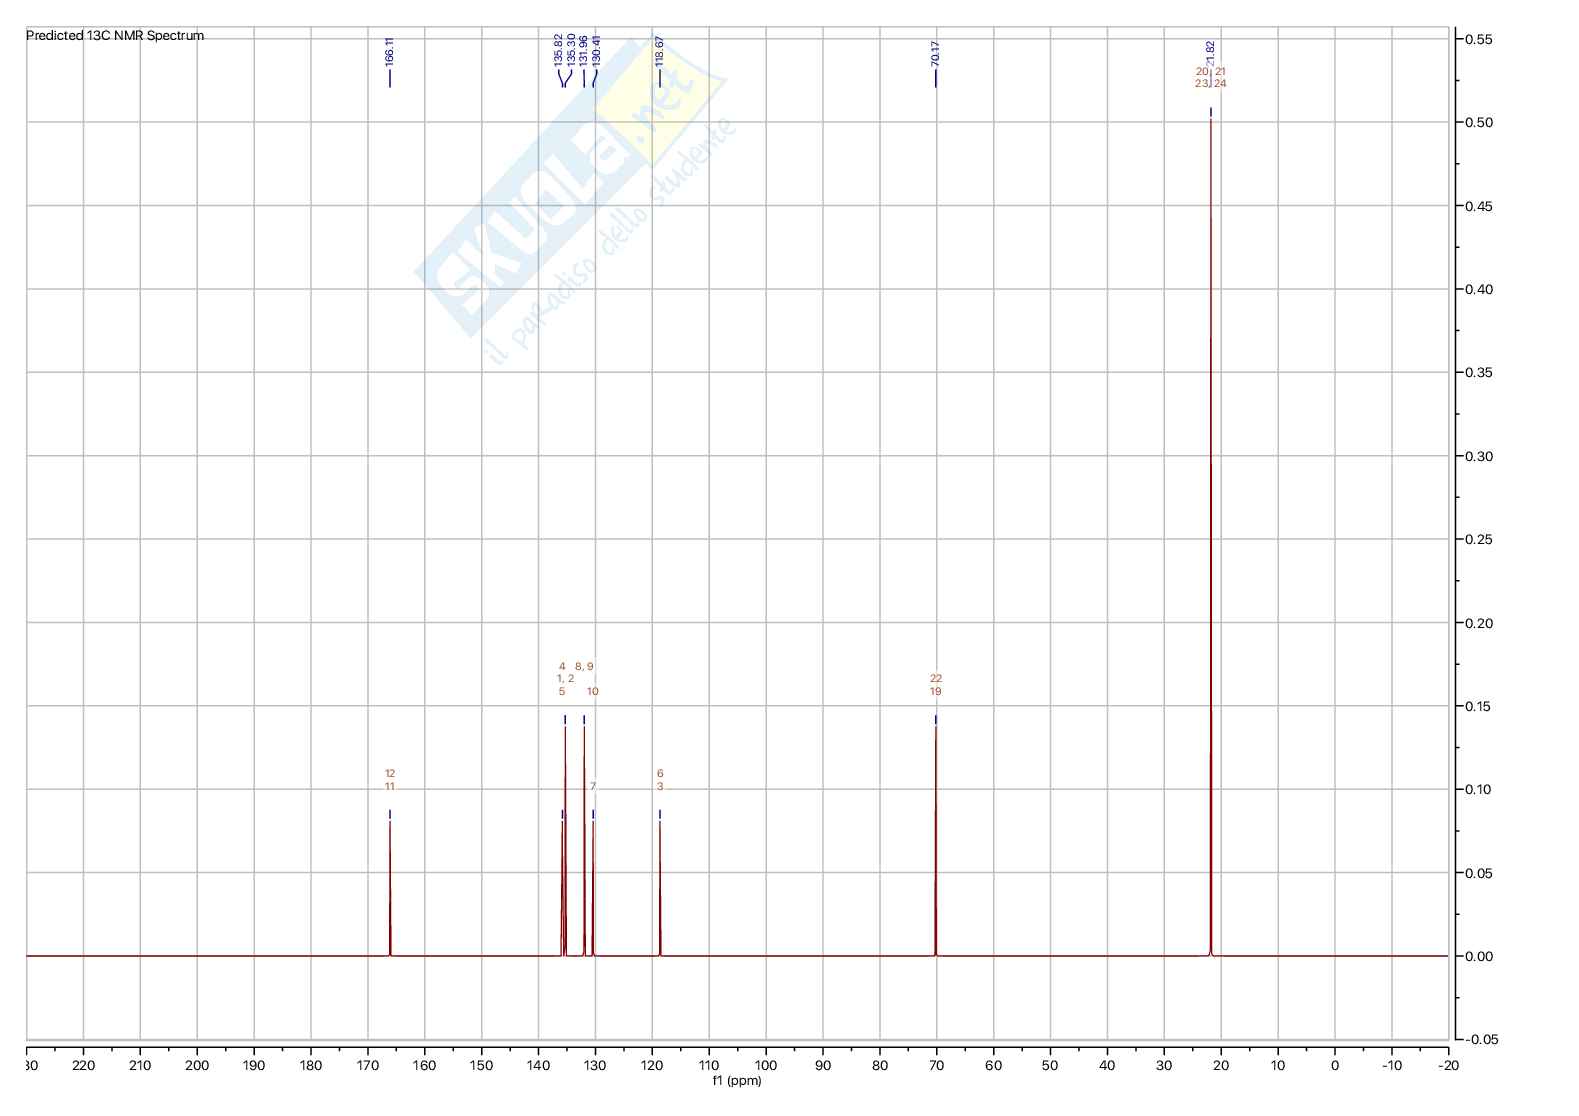Select atom assignment label 6, 3
This screenshot has height=1116, width=1579.
tap(660, 780)
